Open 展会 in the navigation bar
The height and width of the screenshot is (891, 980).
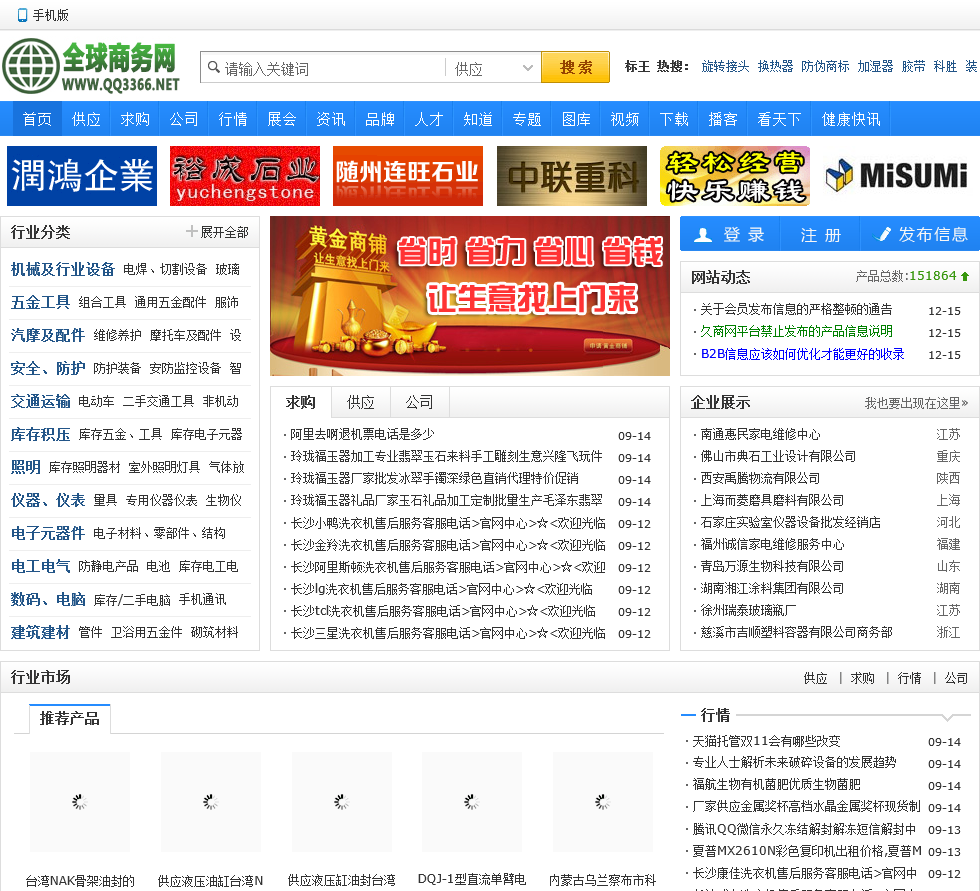click(282, 119)
